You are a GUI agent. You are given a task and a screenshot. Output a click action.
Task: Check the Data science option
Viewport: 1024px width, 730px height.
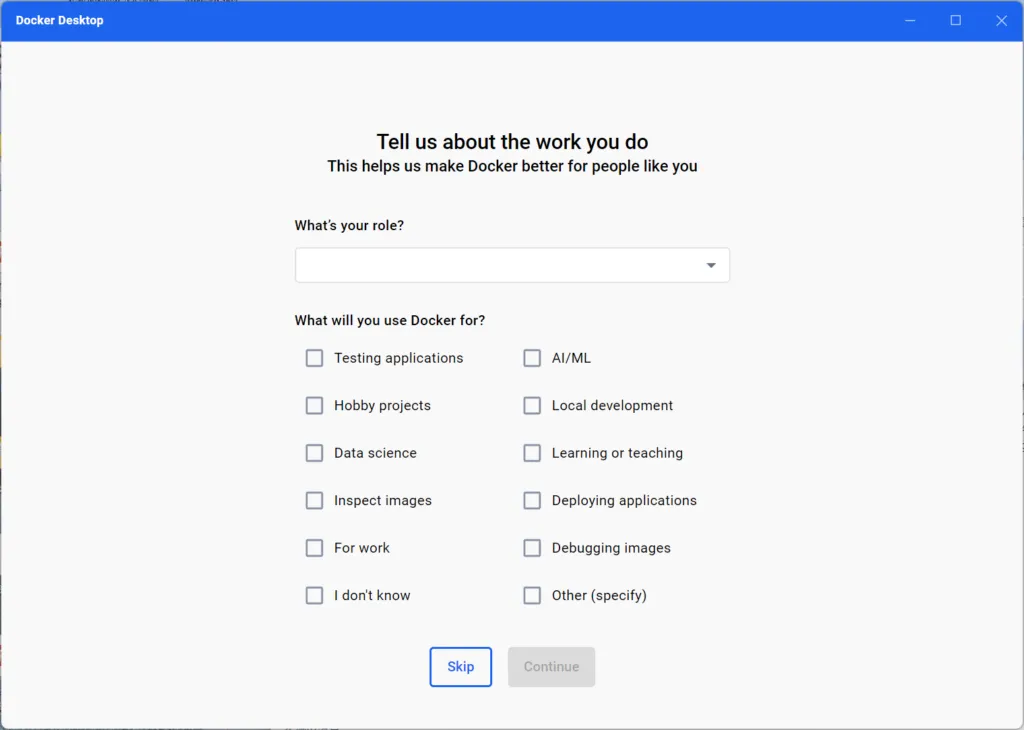pos(314,453)
